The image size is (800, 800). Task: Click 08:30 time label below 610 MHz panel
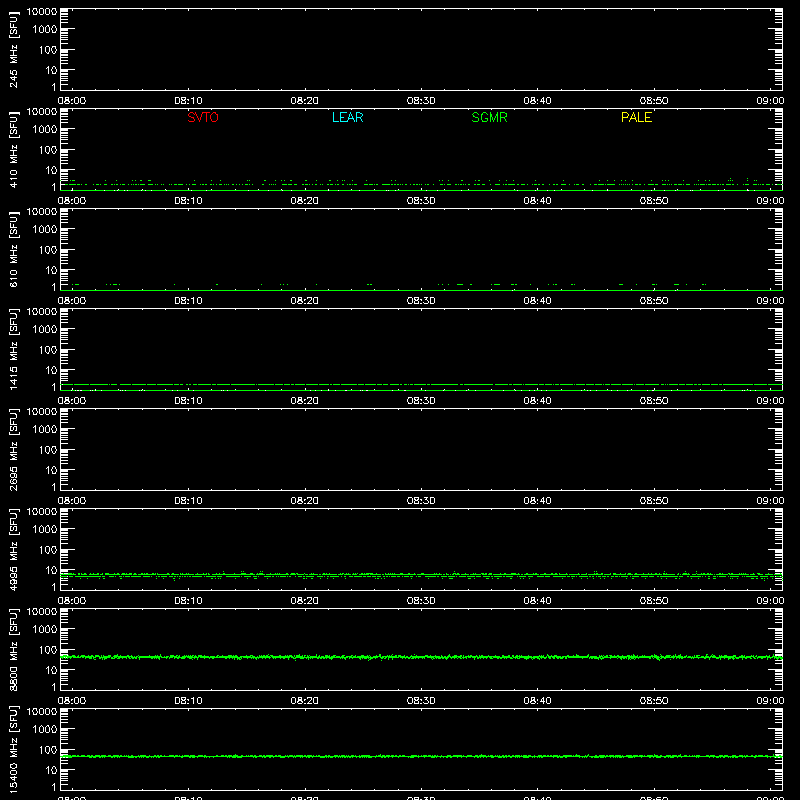coord(421,301)
